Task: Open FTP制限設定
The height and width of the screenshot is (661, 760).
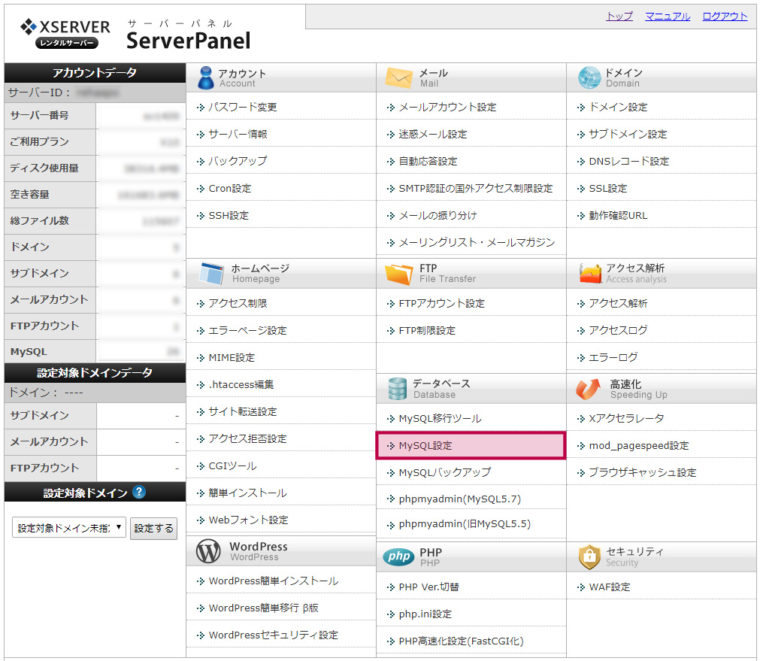Action: coord(427,330)
